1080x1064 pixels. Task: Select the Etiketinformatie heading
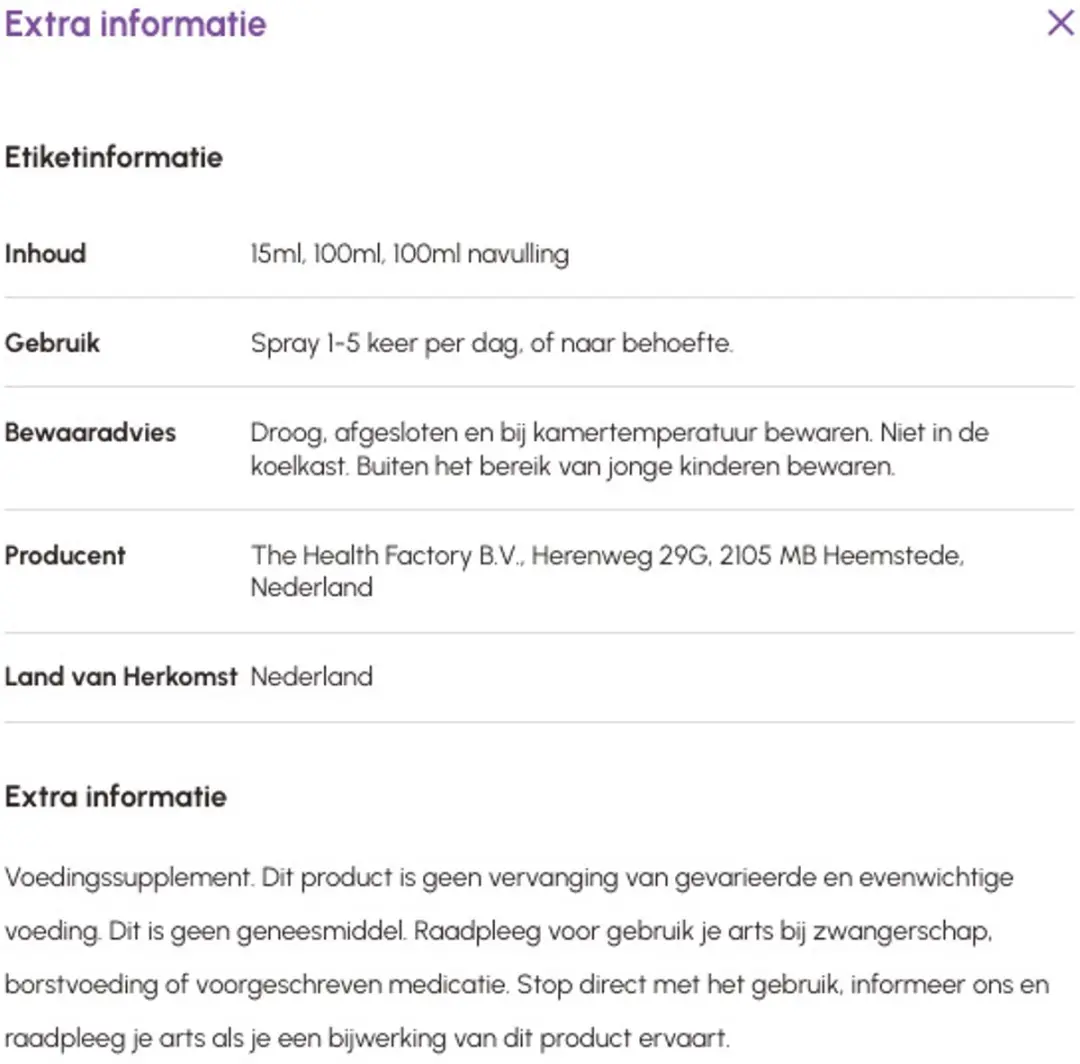(x=114, y=158)
